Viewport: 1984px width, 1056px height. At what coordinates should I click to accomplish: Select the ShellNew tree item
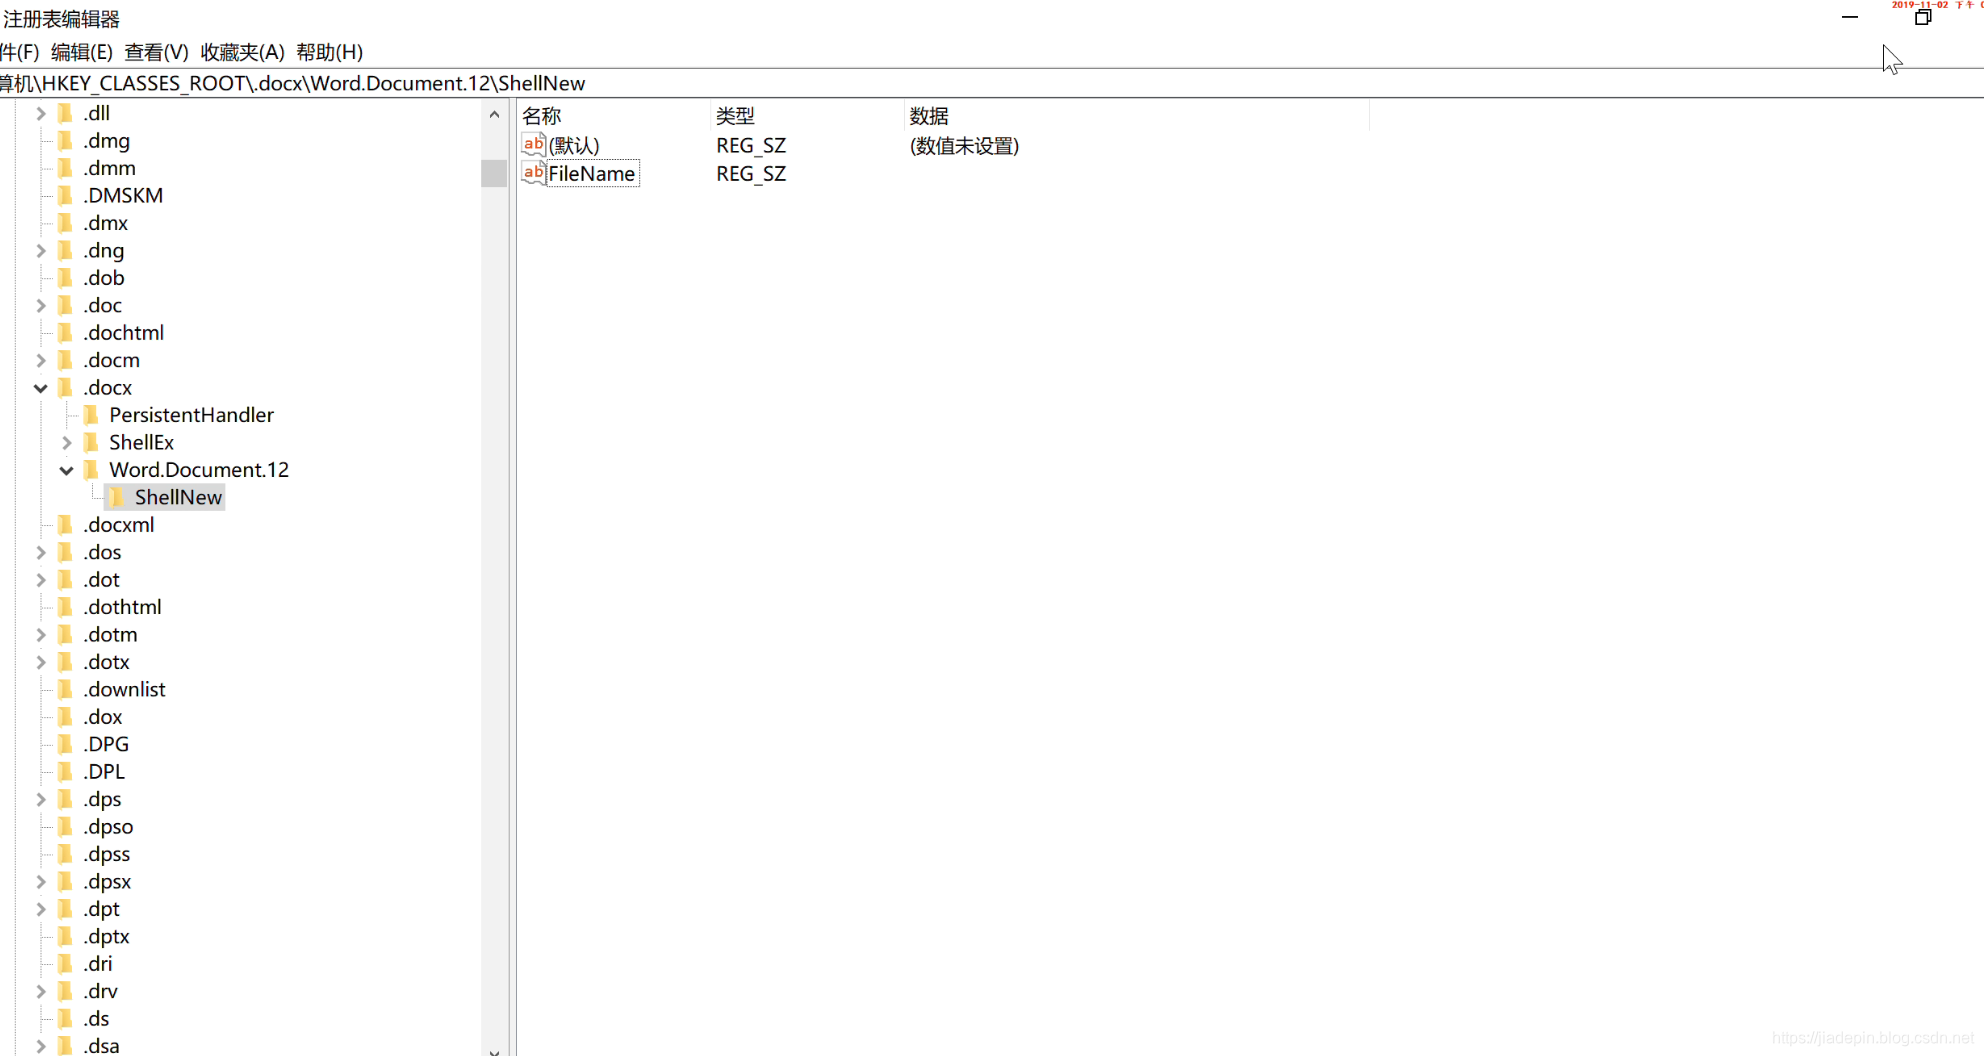[178, 497]
